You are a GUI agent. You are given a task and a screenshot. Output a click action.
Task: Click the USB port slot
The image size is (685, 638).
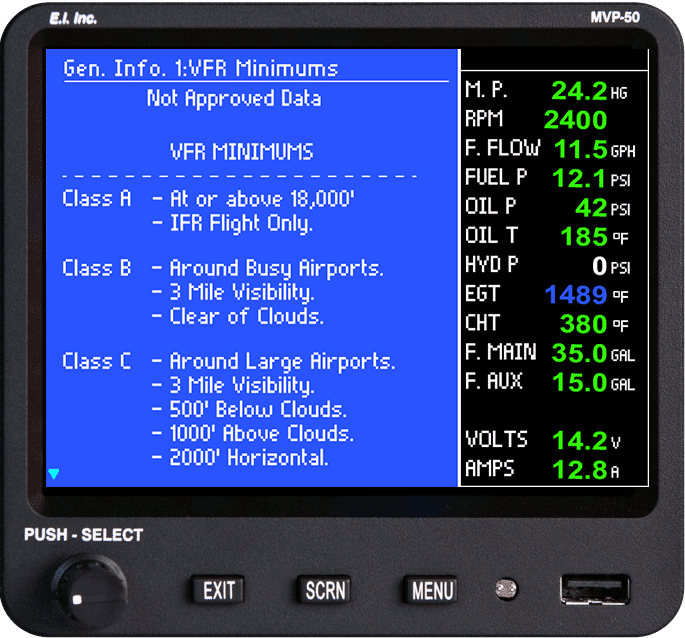(595, 590)
